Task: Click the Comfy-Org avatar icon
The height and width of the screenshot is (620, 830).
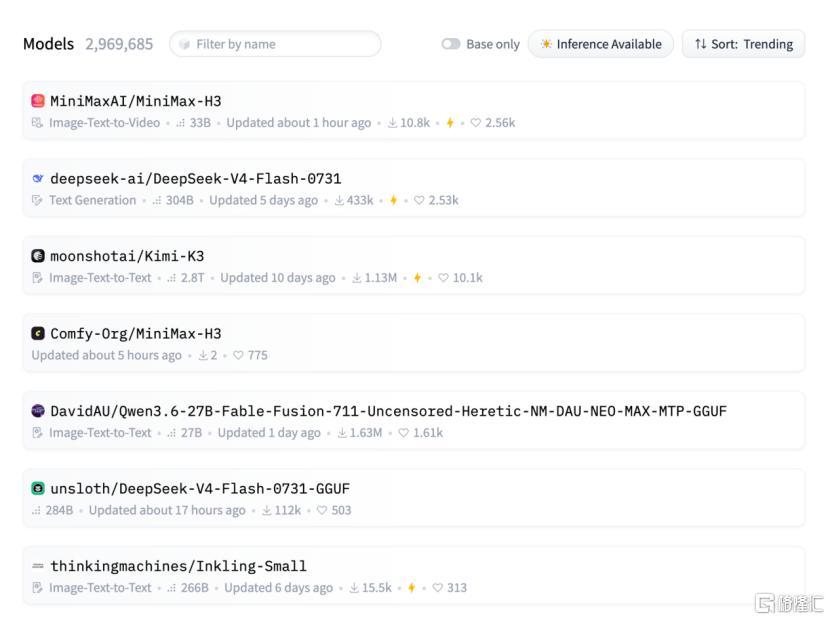Action: [38, 333]
